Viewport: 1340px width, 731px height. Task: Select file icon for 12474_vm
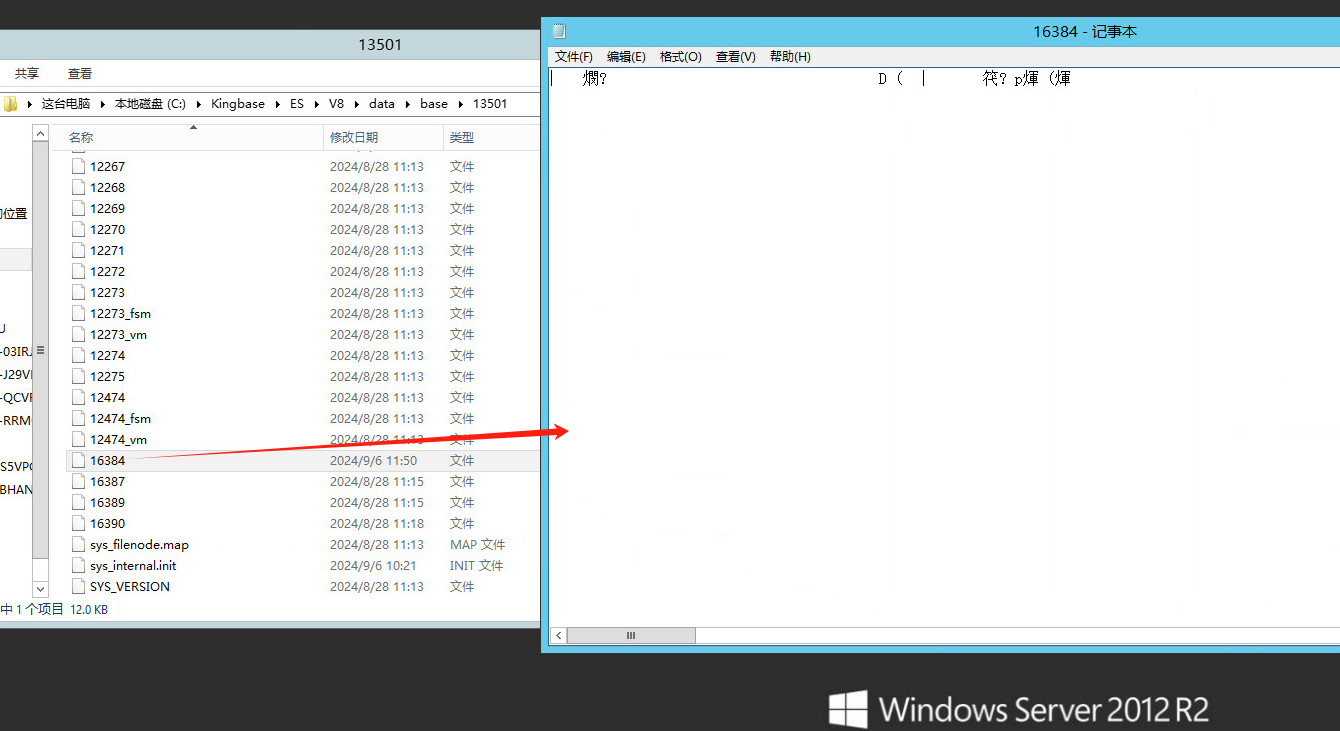click(78, 439)
